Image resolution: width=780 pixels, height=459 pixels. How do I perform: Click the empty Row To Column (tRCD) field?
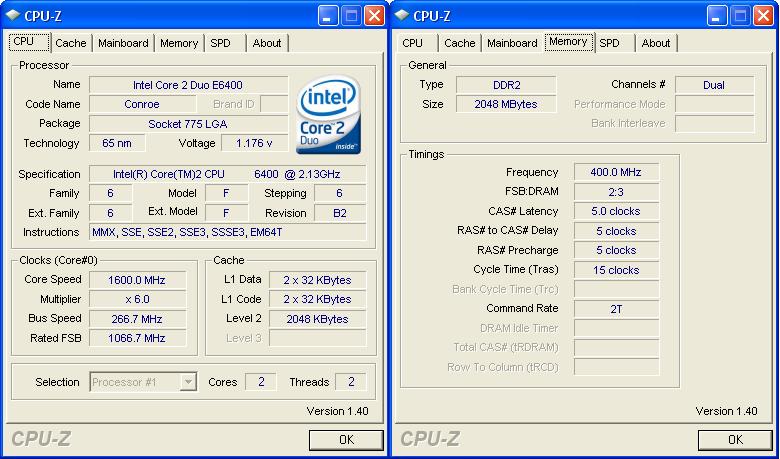616,367
